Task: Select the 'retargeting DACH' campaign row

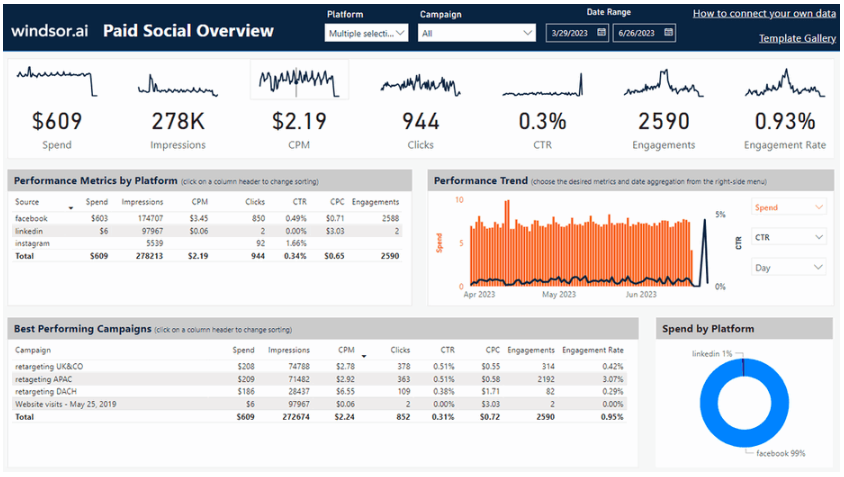Action: pos(320,391)
